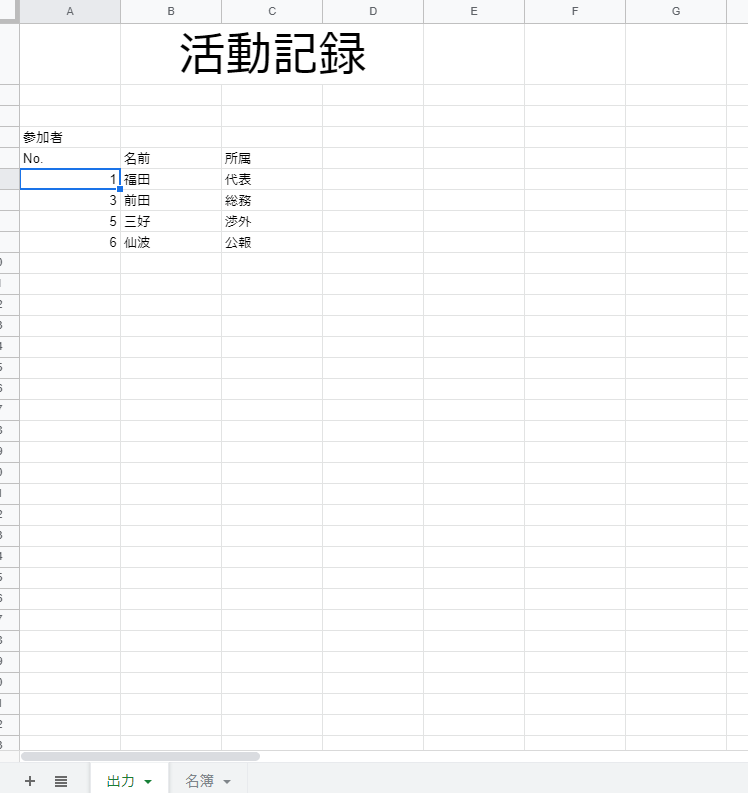
Task: Select column A header
Action: pos(70,11)
